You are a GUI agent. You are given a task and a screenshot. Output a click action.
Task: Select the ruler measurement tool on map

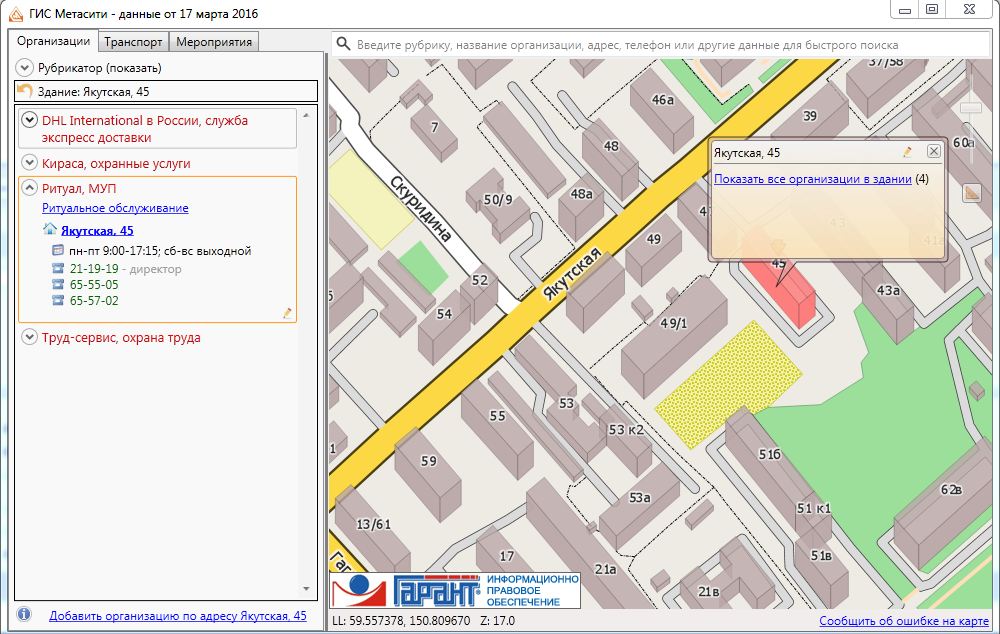click(x=971, y=193)
